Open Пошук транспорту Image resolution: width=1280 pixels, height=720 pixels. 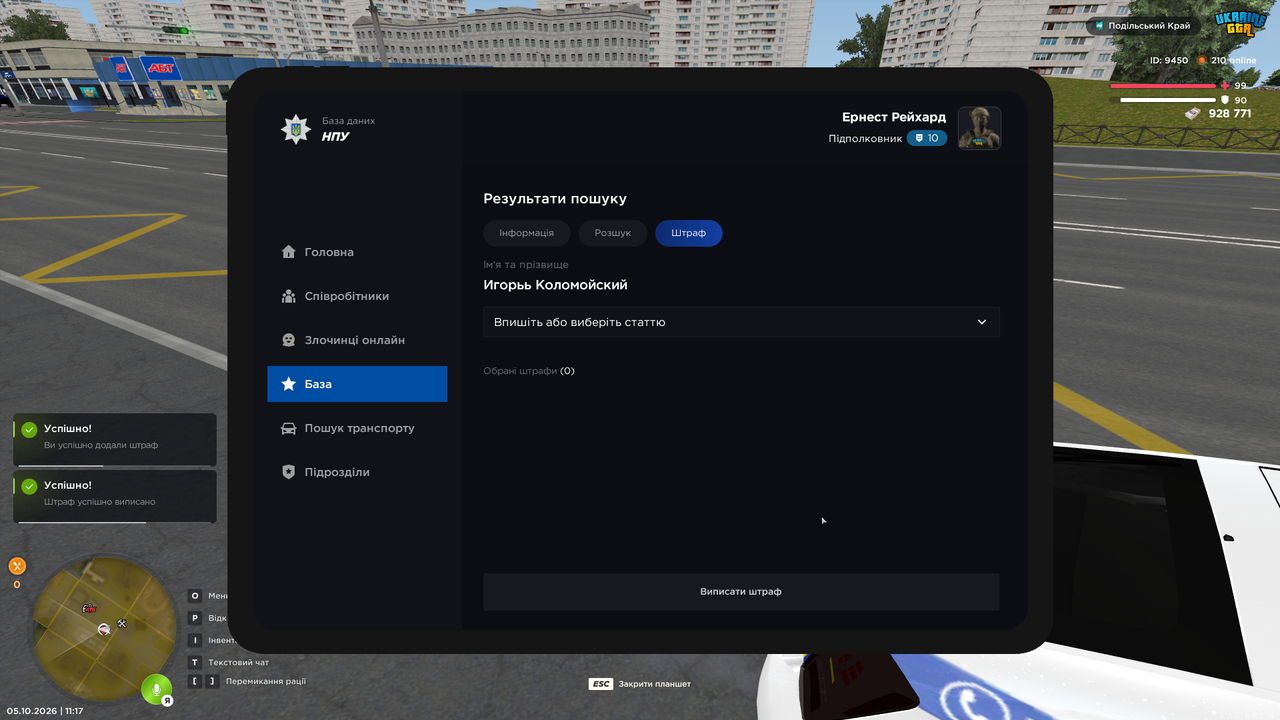[357, 428]
